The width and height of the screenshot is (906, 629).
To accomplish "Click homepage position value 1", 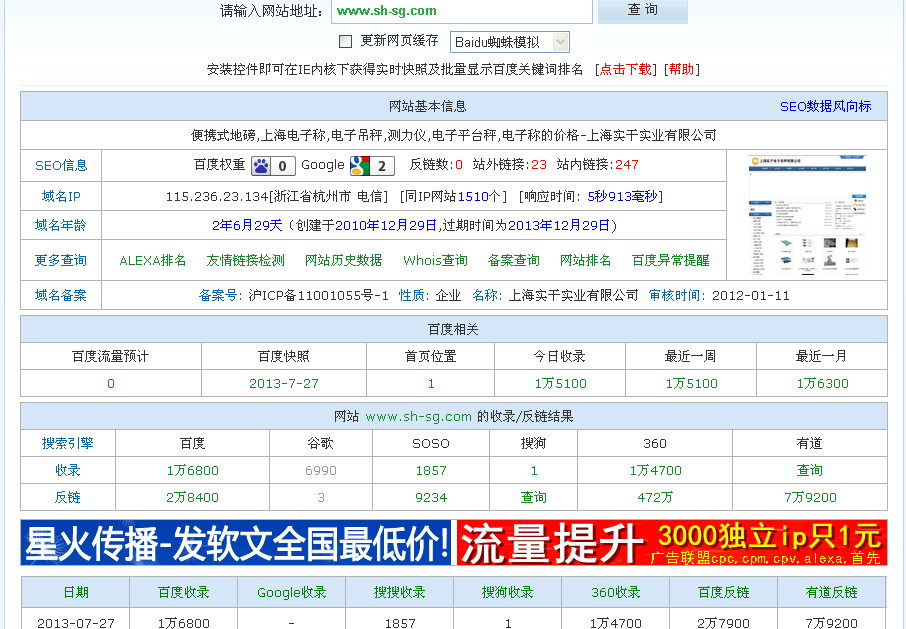I will (431, 384).
